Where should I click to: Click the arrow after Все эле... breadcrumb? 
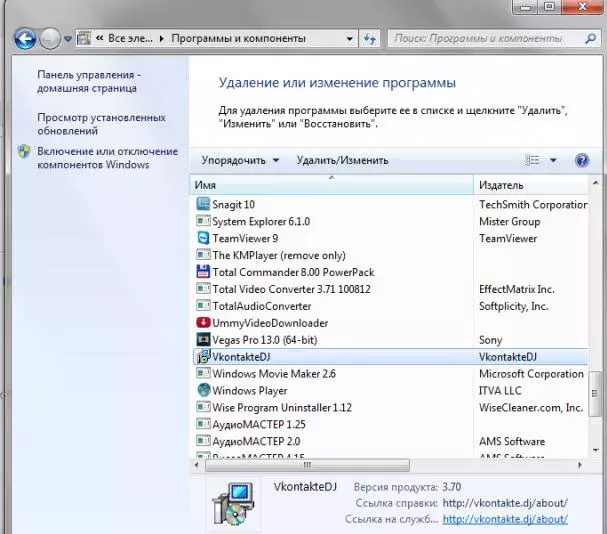[162, 38]
